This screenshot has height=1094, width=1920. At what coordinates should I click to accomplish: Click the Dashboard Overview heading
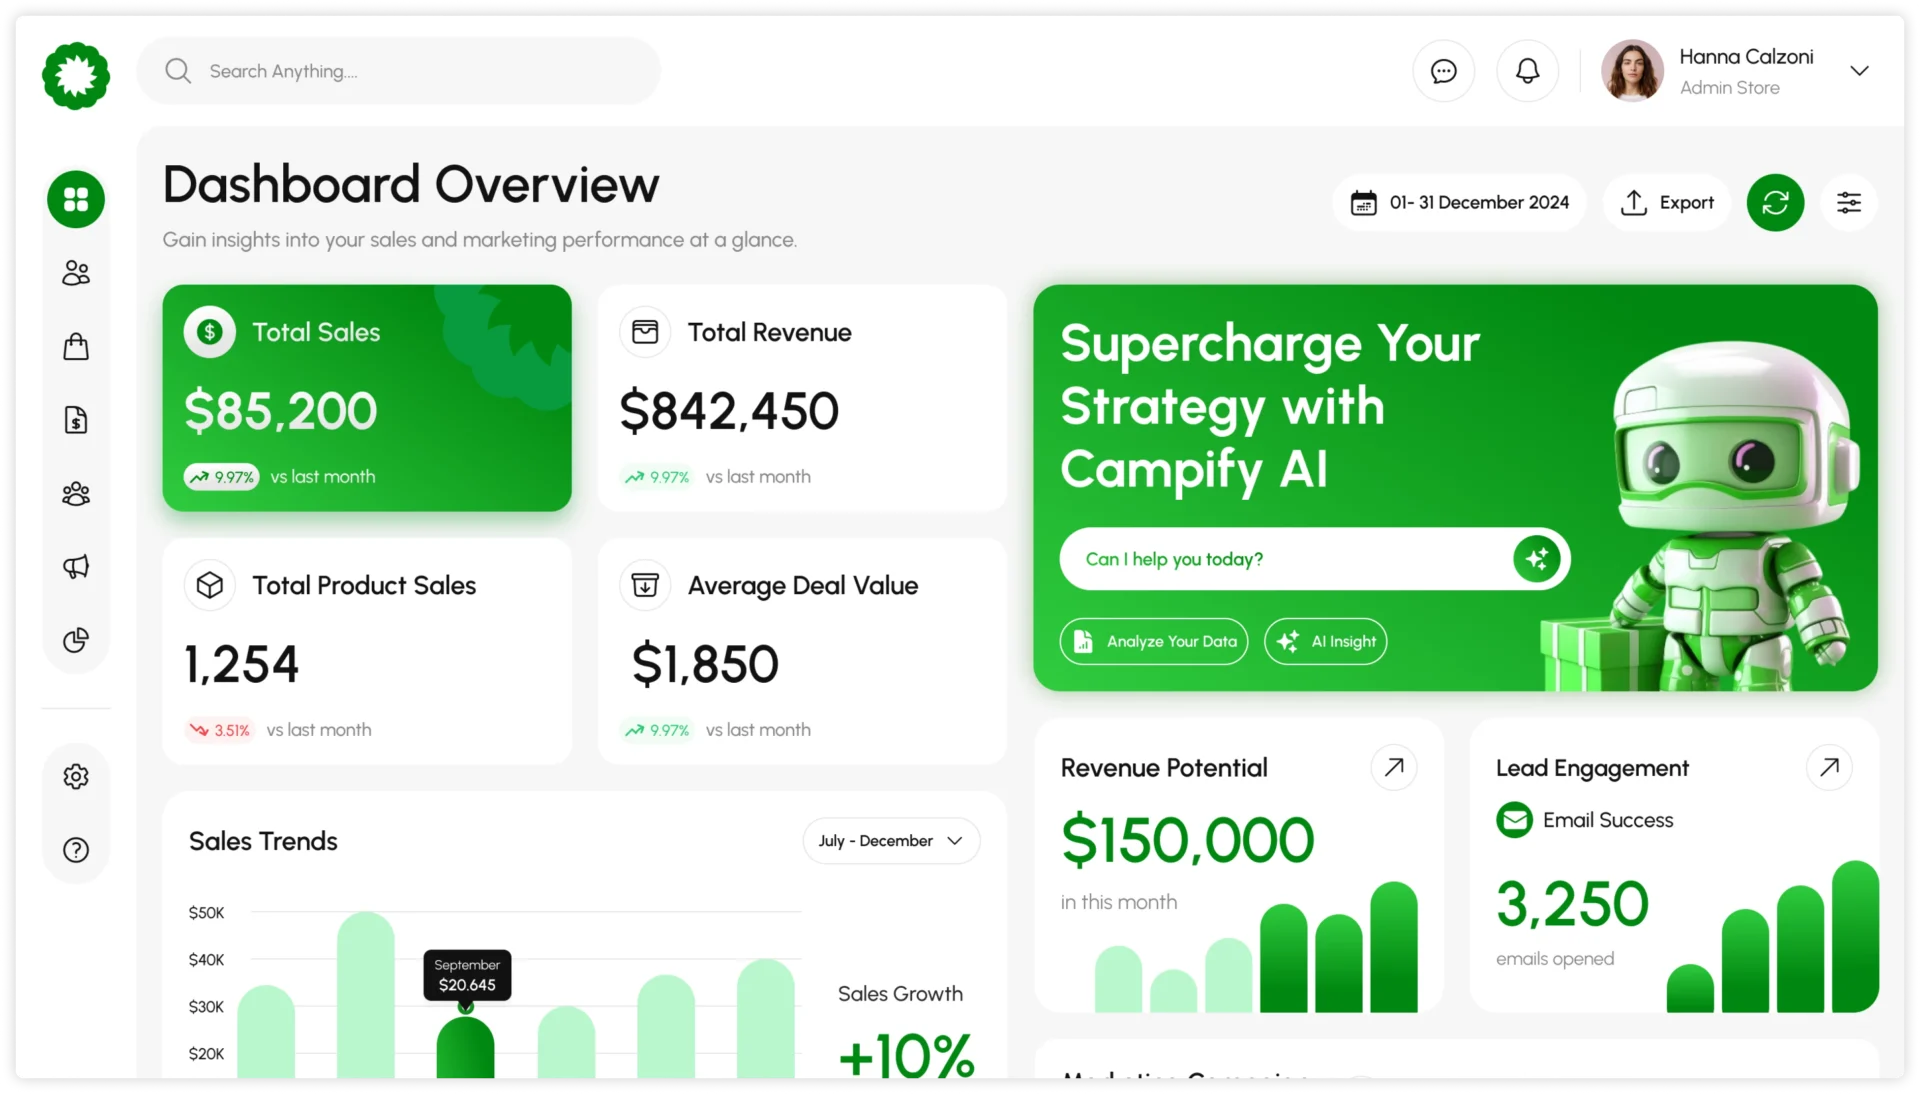tap(411, 185)
